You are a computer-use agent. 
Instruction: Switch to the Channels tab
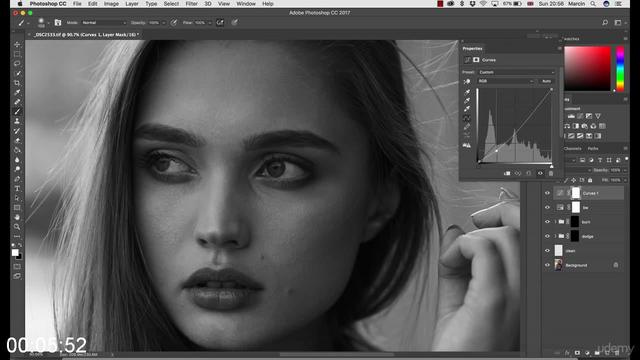(572, 149)
